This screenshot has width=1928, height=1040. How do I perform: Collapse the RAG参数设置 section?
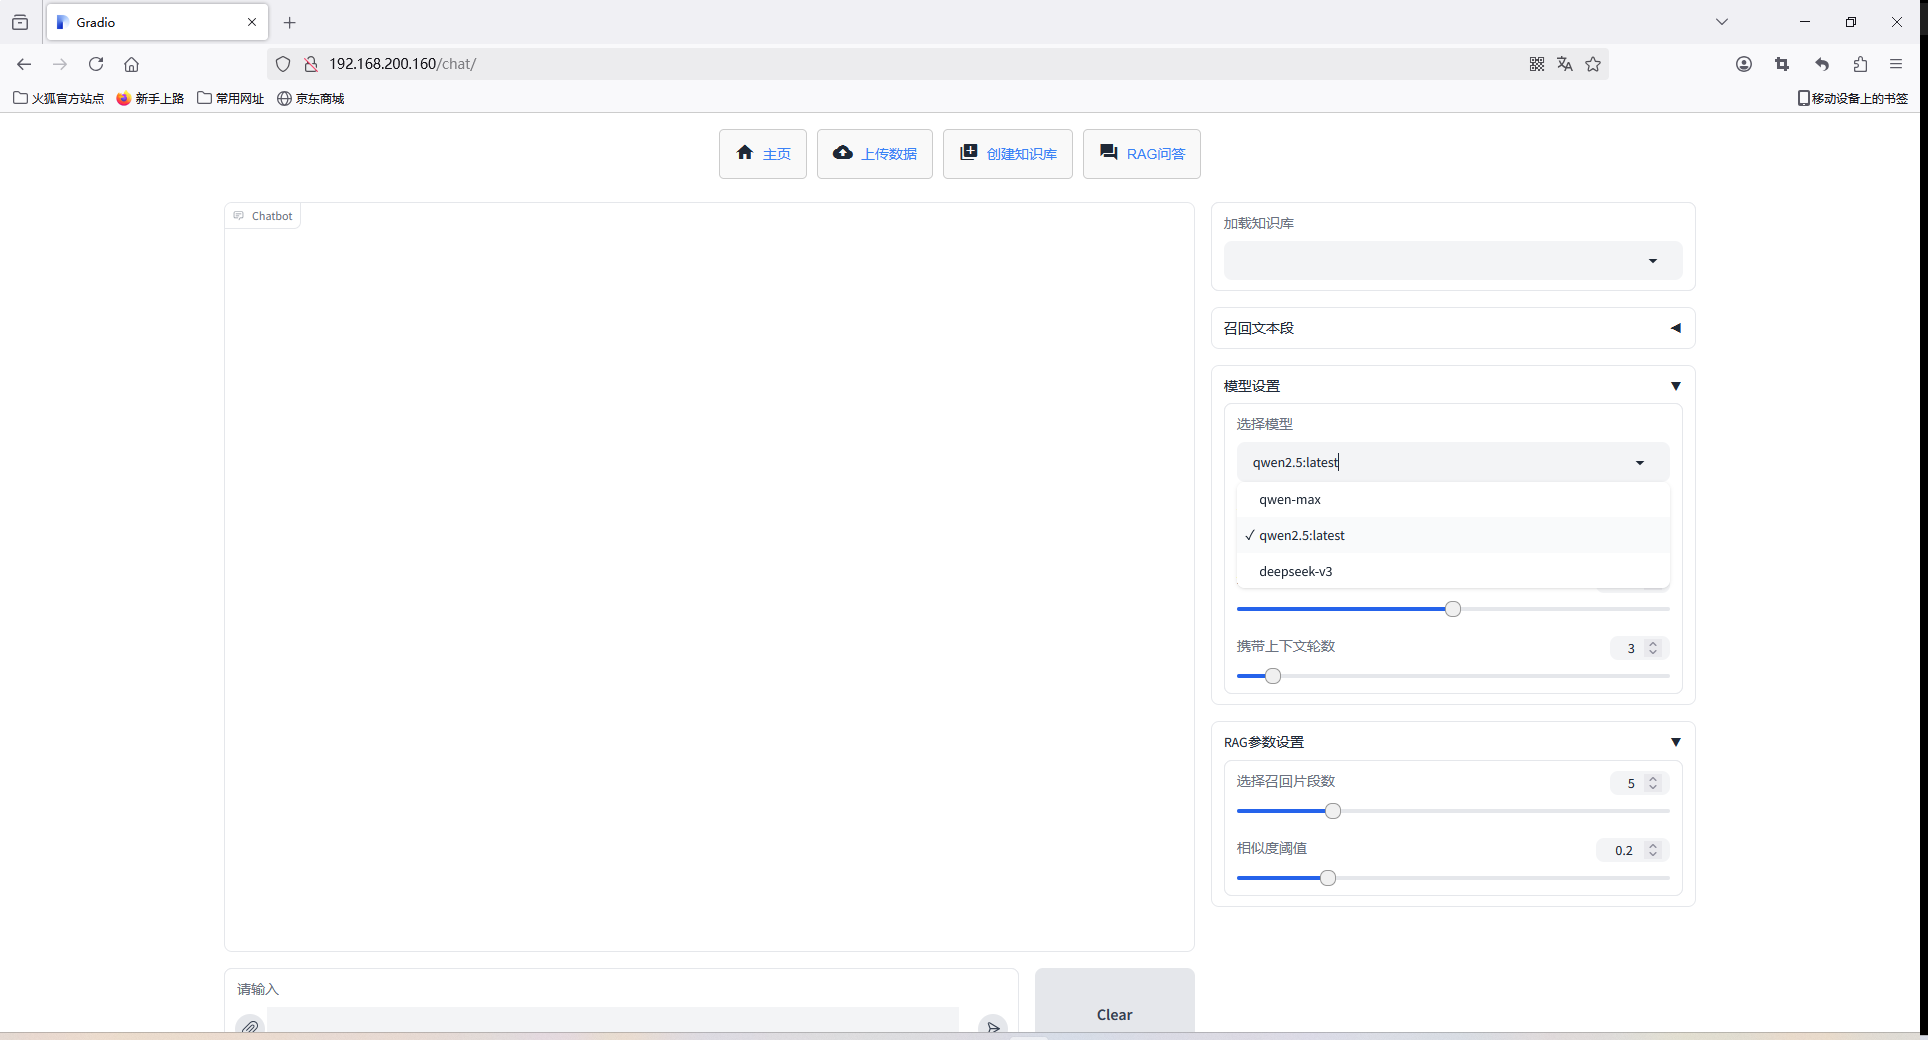point(1452,742)
